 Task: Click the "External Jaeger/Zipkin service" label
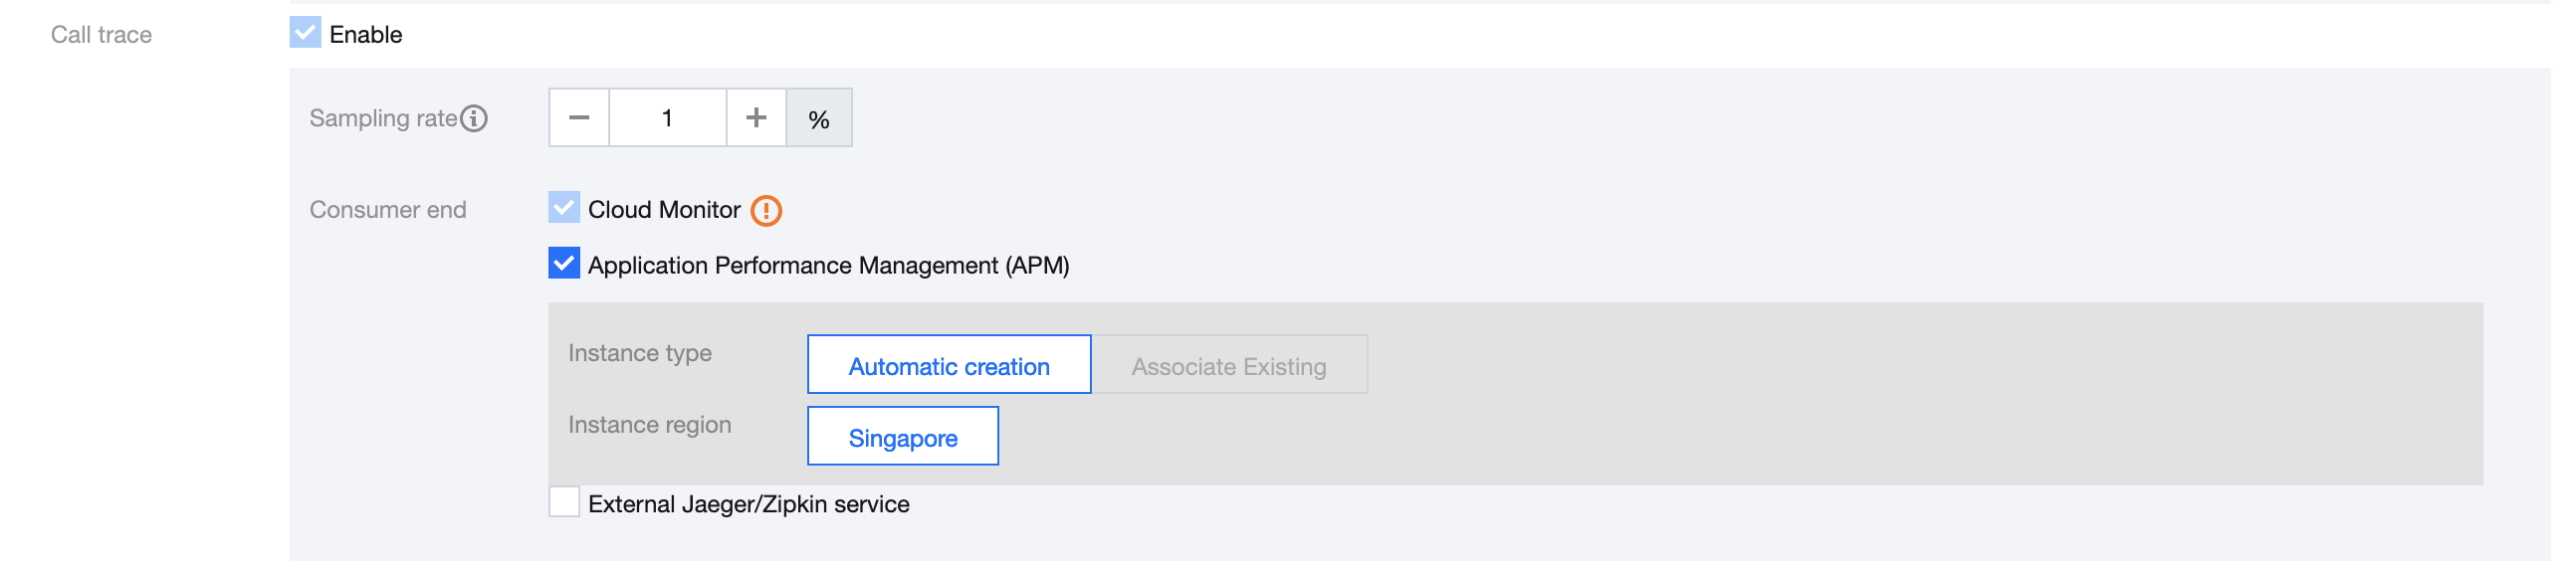[750, 505]
